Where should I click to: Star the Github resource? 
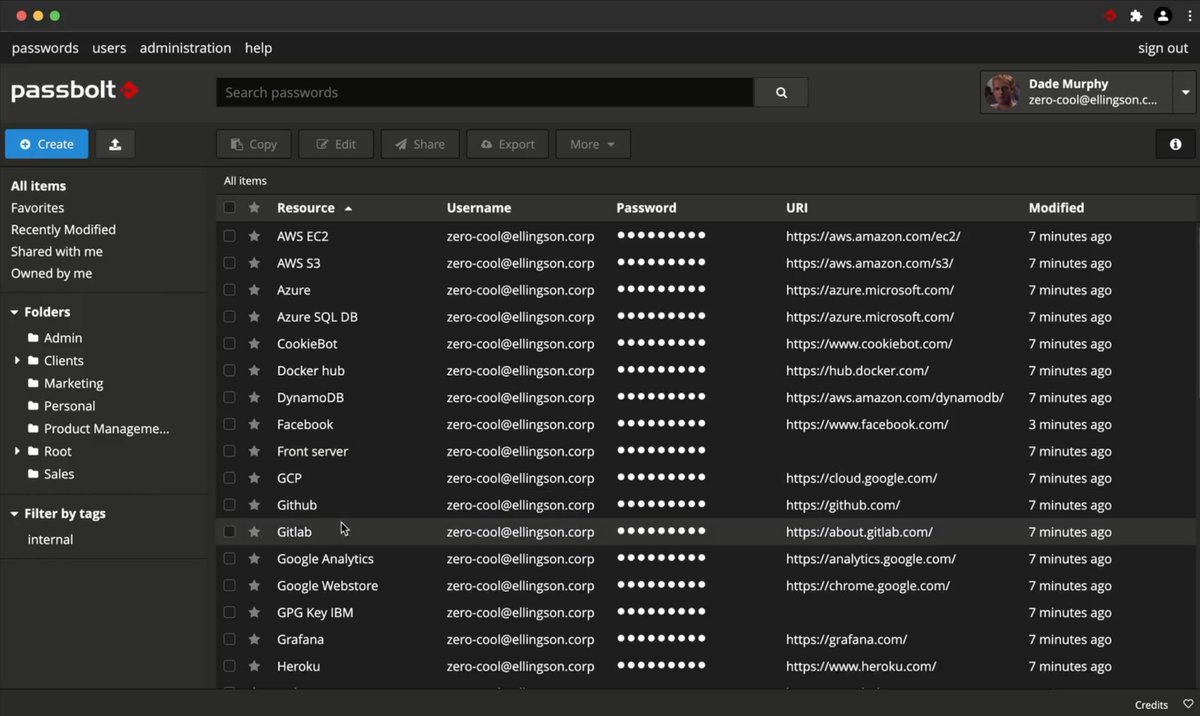pyautogui.click(x=254, y=506)
